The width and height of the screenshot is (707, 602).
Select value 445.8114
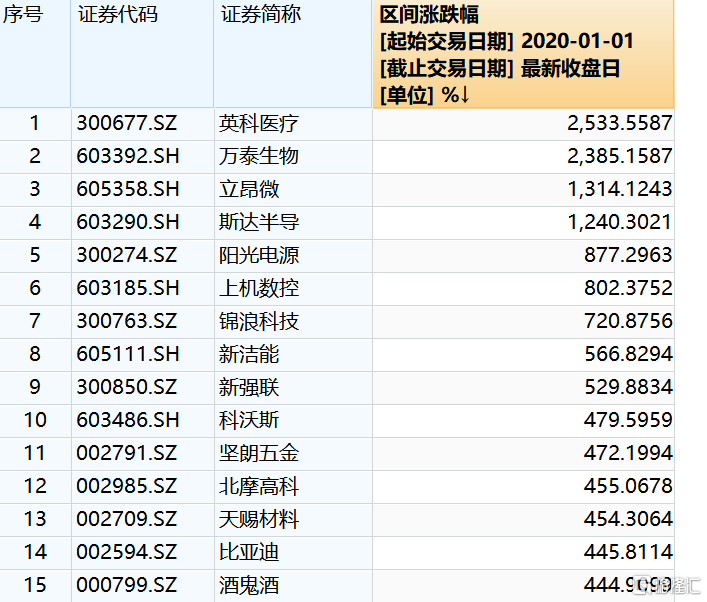628,551
